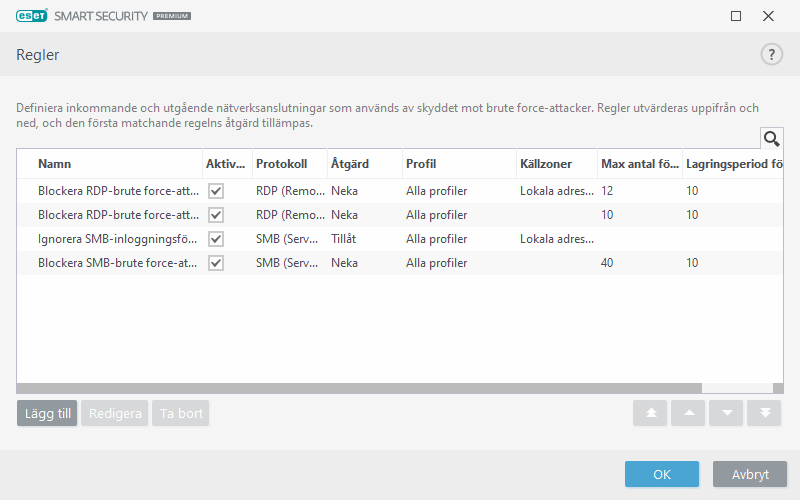
Task: Sort by the Källzoner column header
Action: coord(545,164)
